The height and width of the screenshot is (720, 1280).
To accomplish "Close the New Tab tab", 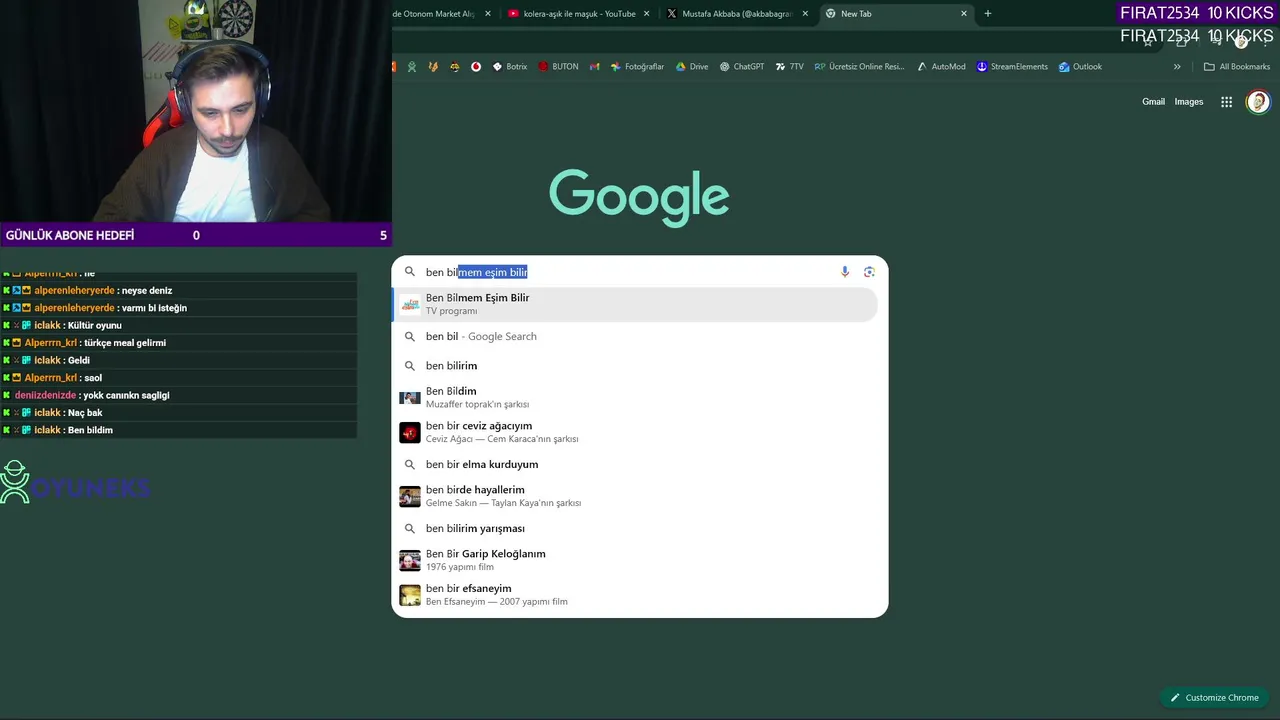I will (x=964, y=14).
